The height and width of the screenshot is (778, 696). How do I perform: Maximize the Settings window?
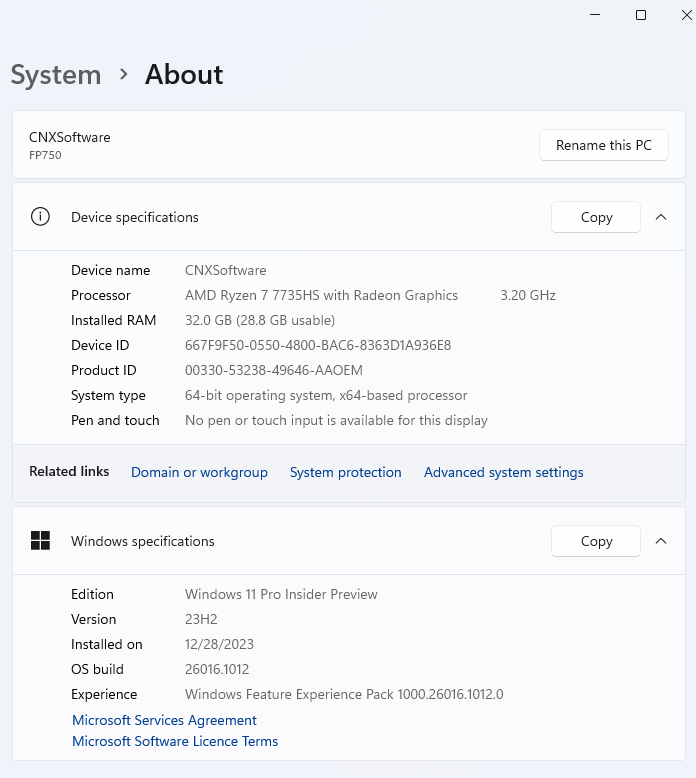[641, 15]
